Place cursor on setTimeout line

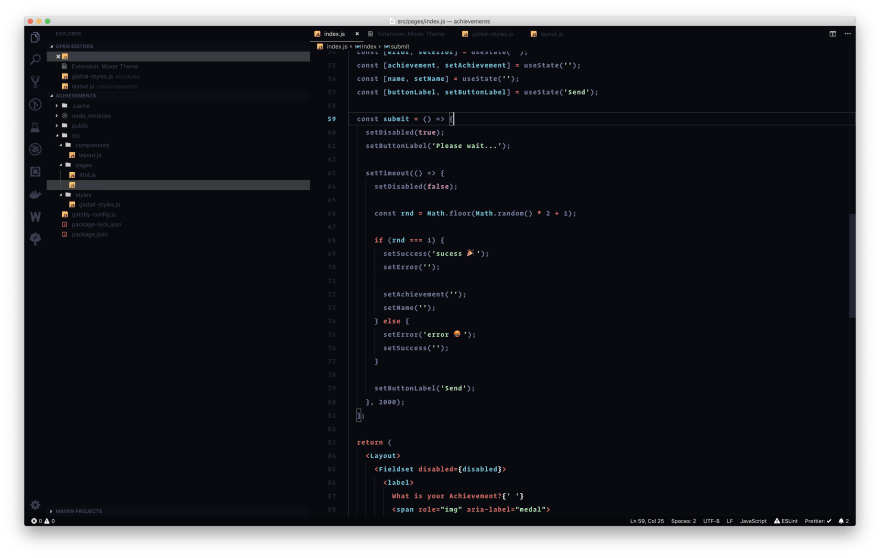405,173
